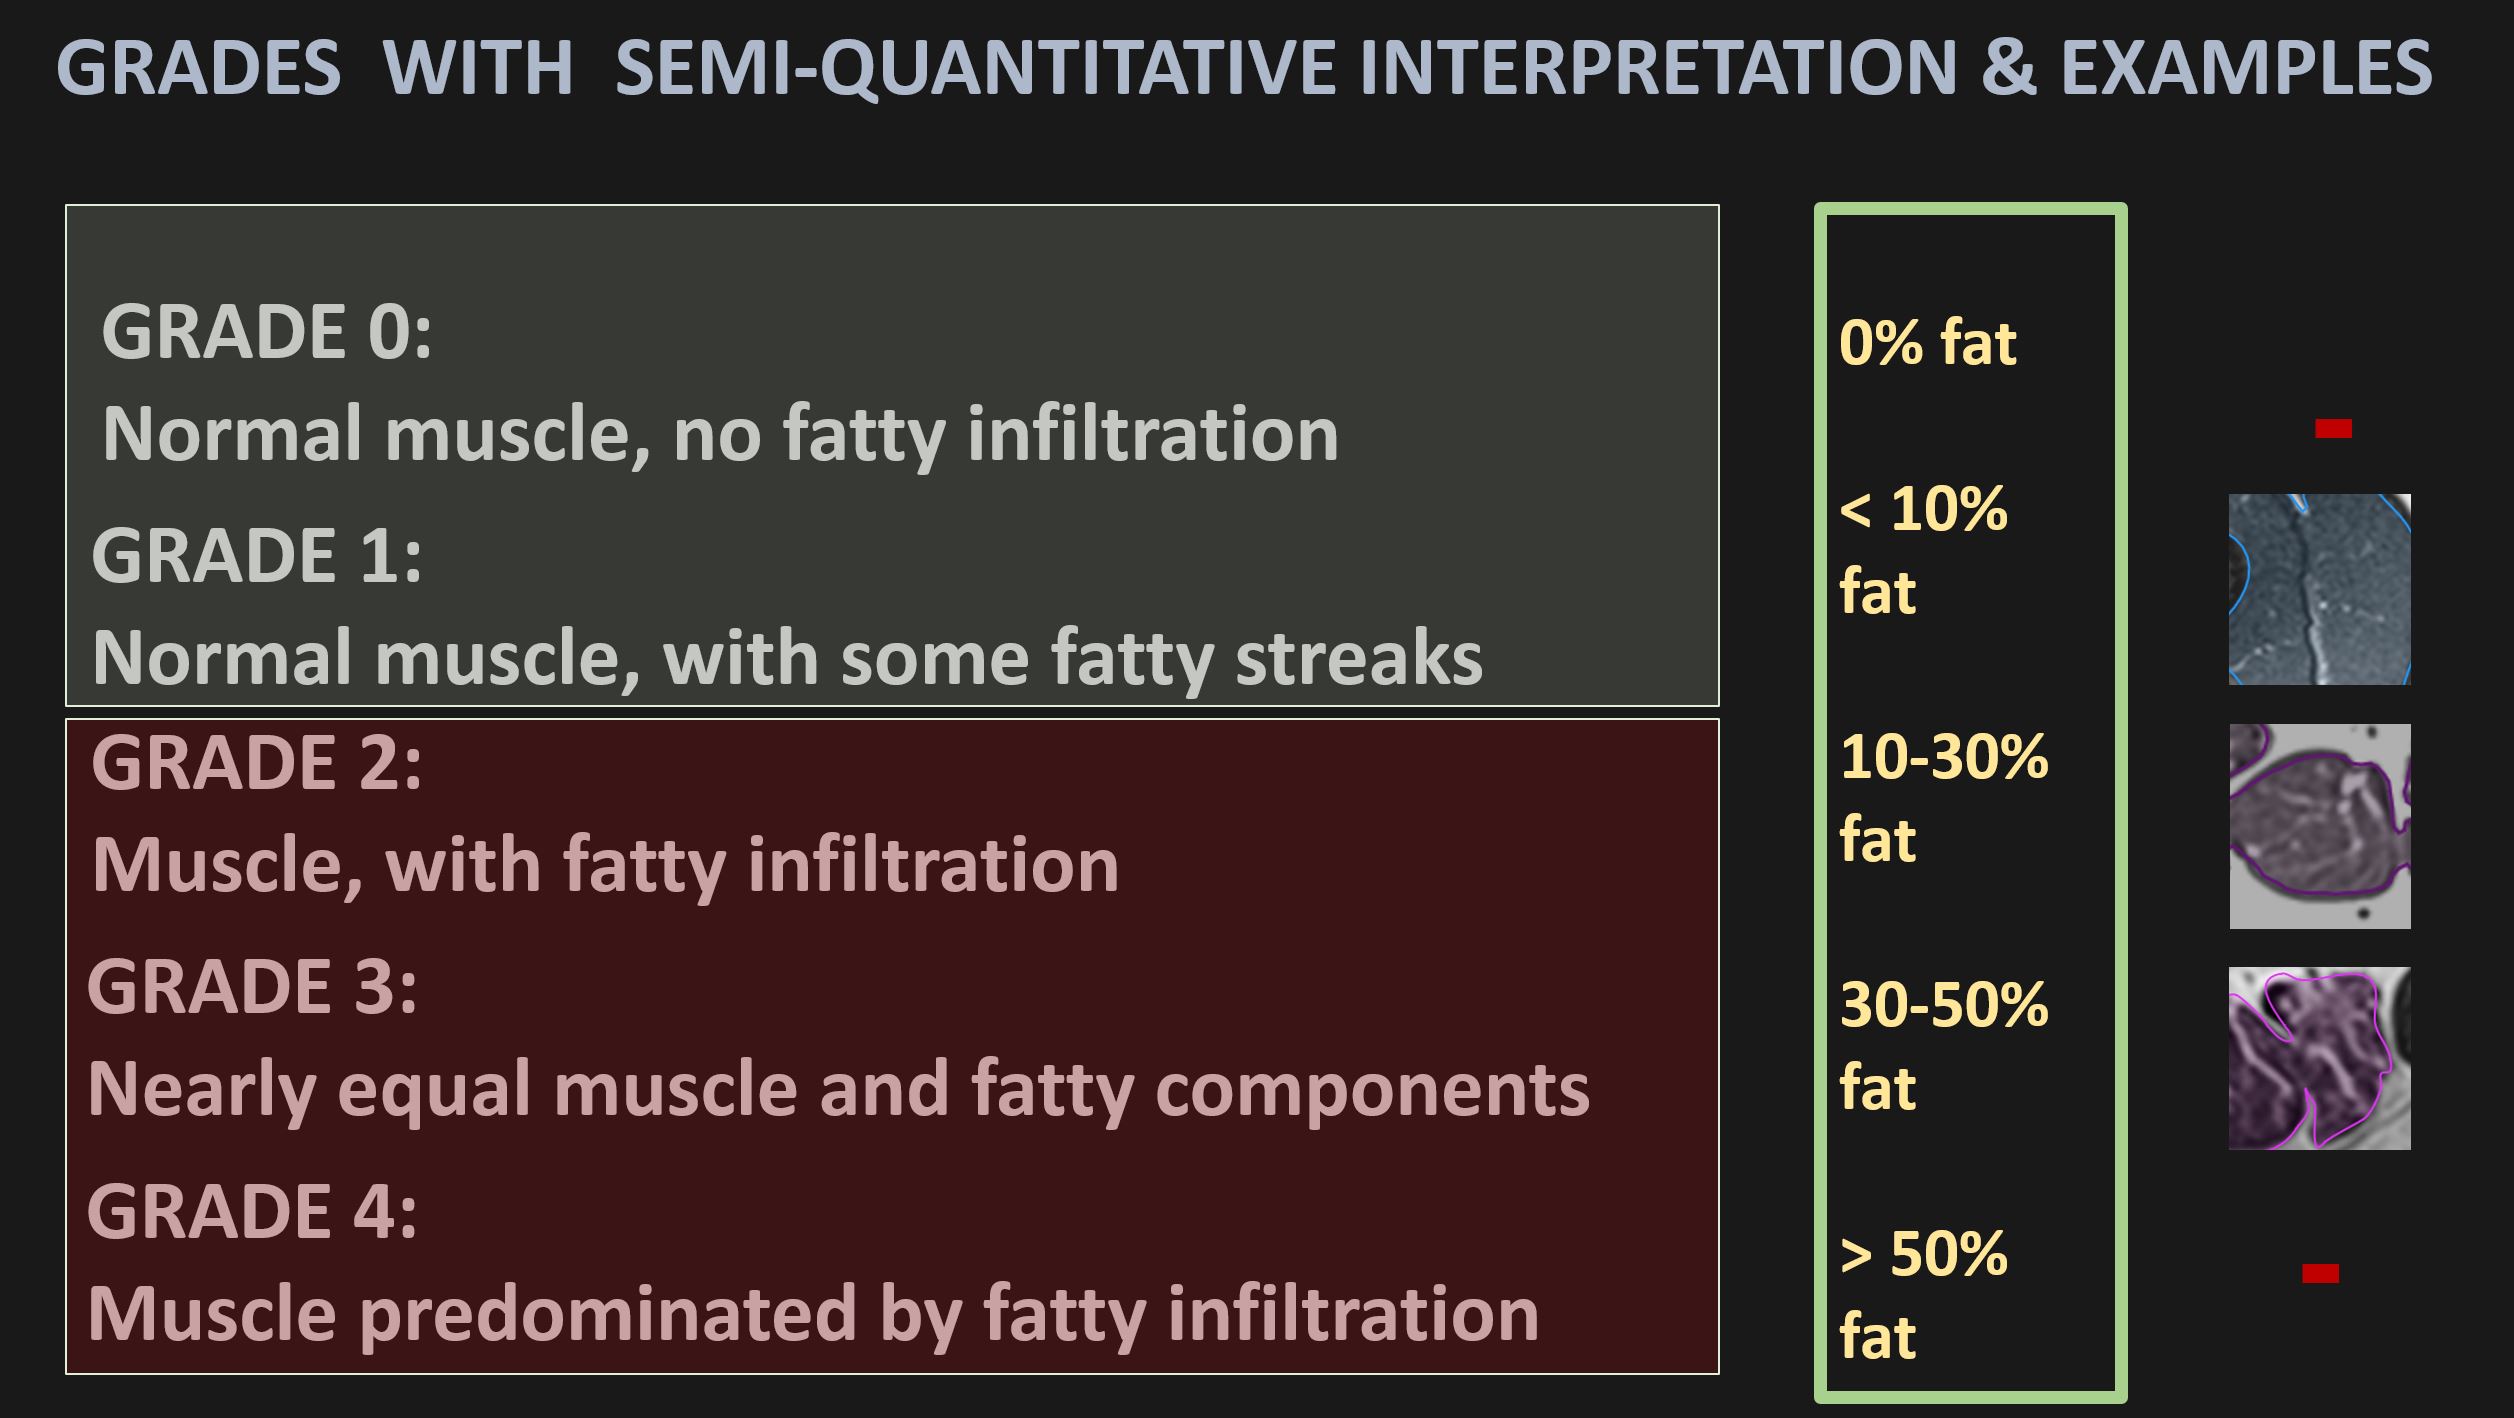Click the '0% fat' label

pyautogui.click(x=1928, y=343)
